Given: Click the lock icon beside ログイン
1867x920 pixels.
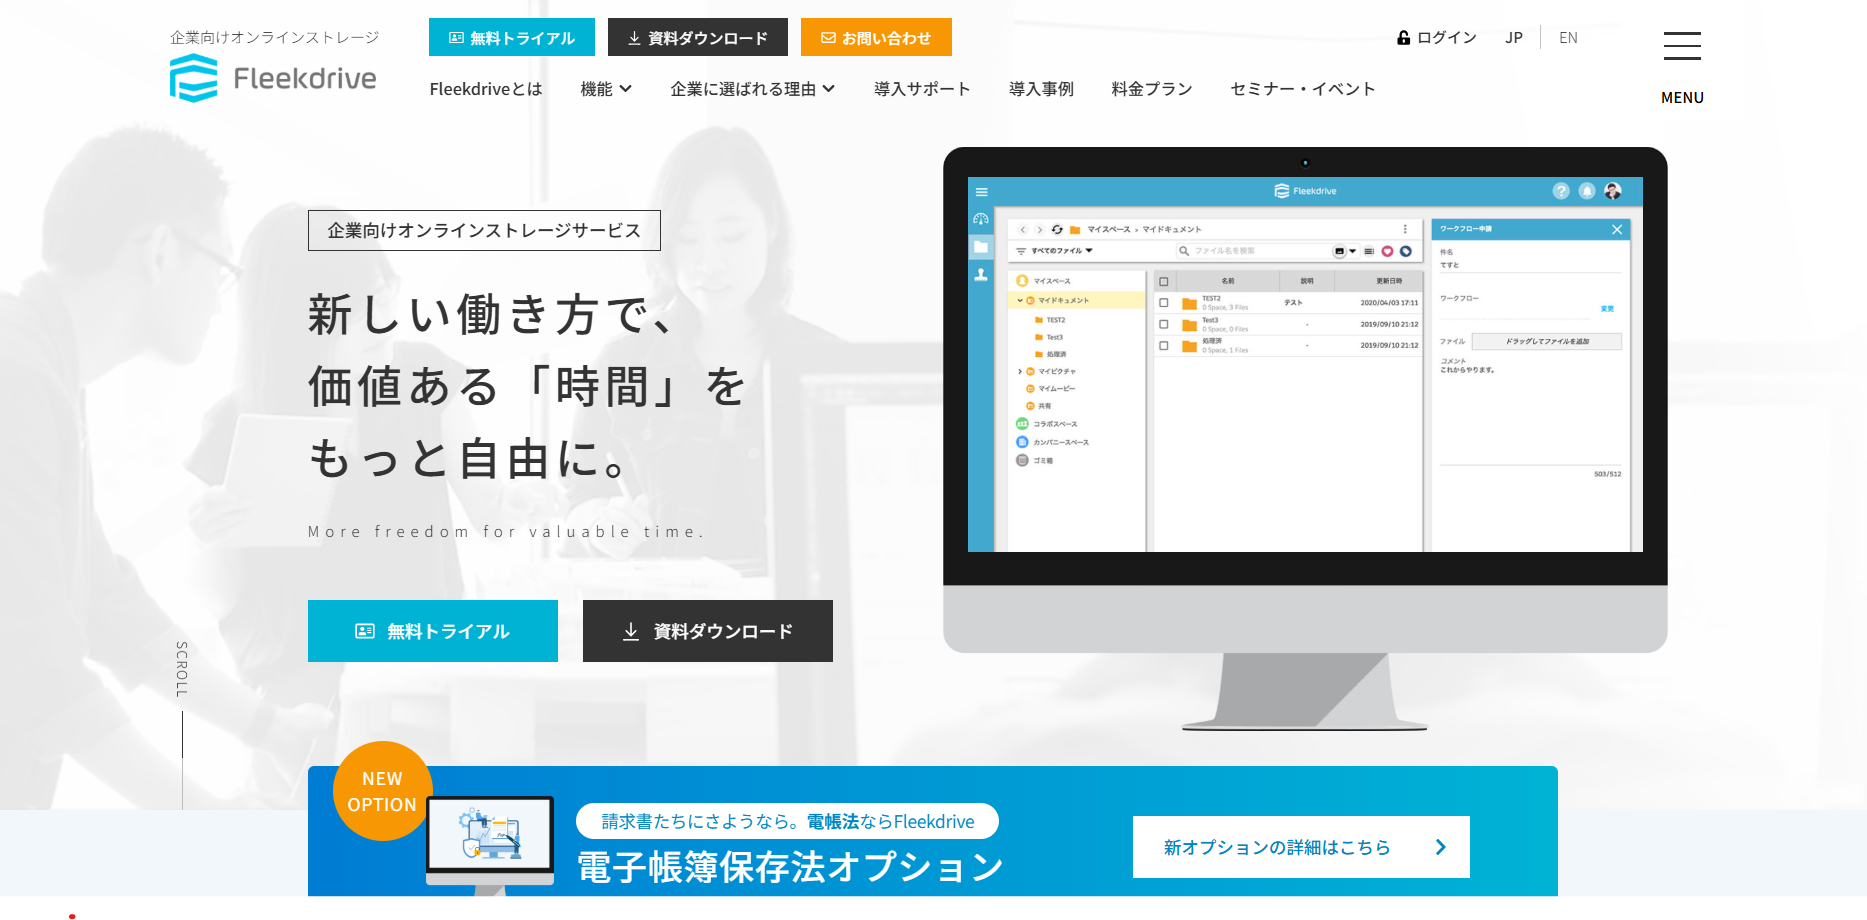Looking at the screenshot, I should pos(1404,38).
